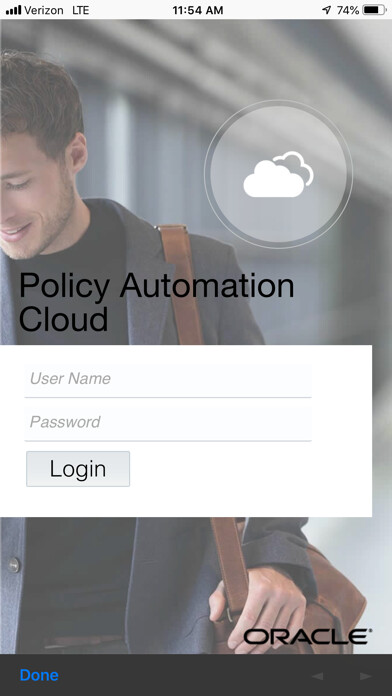Tap the 74% battery percentage text

[x=348, y=10]
